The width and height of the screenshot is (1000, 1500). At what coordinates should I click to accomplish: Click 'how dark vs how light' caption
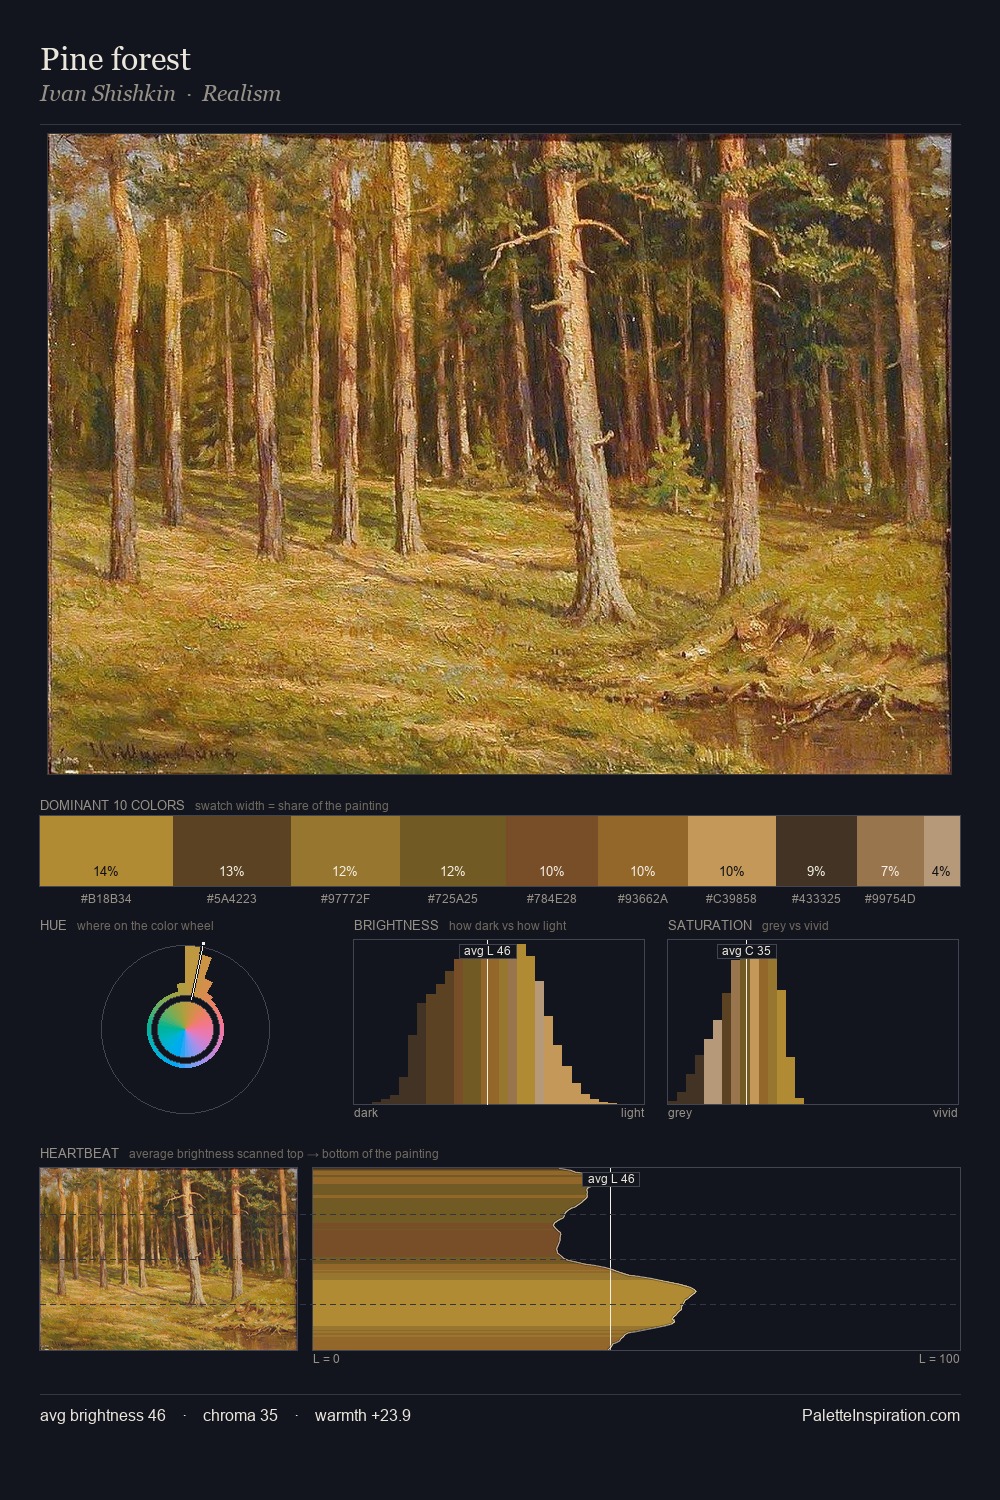508,925
